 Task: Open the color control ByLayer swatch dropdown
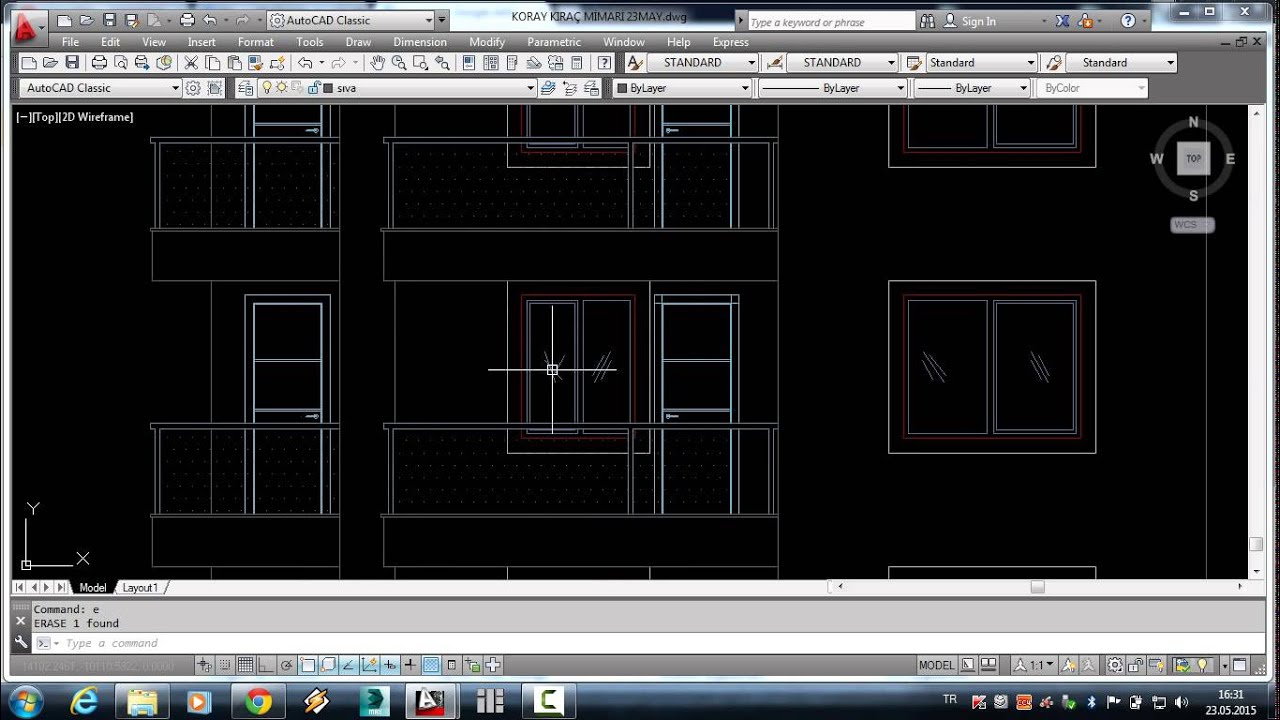coord(682,88)
